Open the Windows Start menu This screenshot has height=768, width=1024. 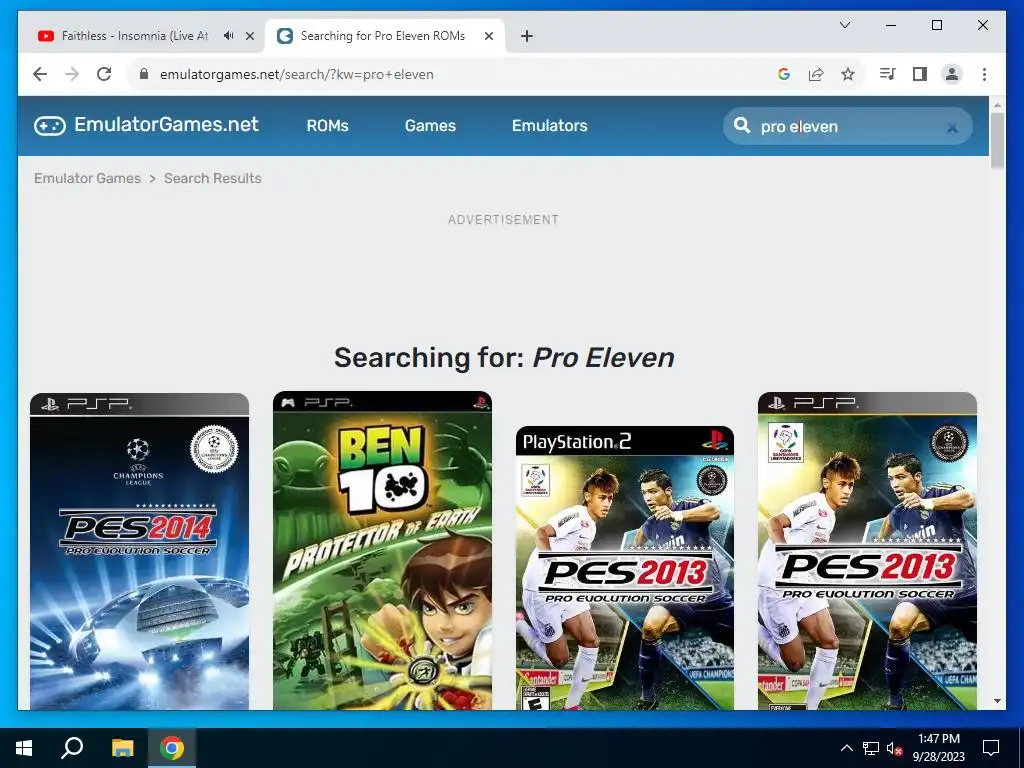[x=24, y=748]
